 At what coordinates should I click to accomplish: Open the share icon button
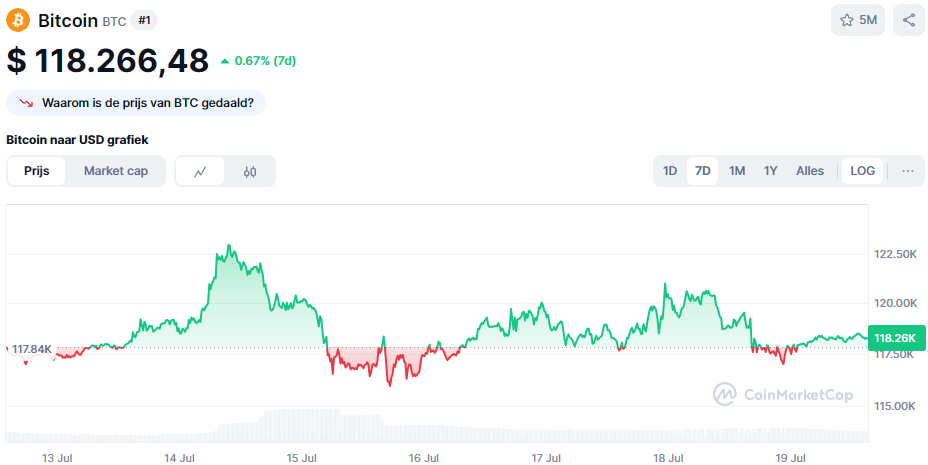click(x=908, y=20)
